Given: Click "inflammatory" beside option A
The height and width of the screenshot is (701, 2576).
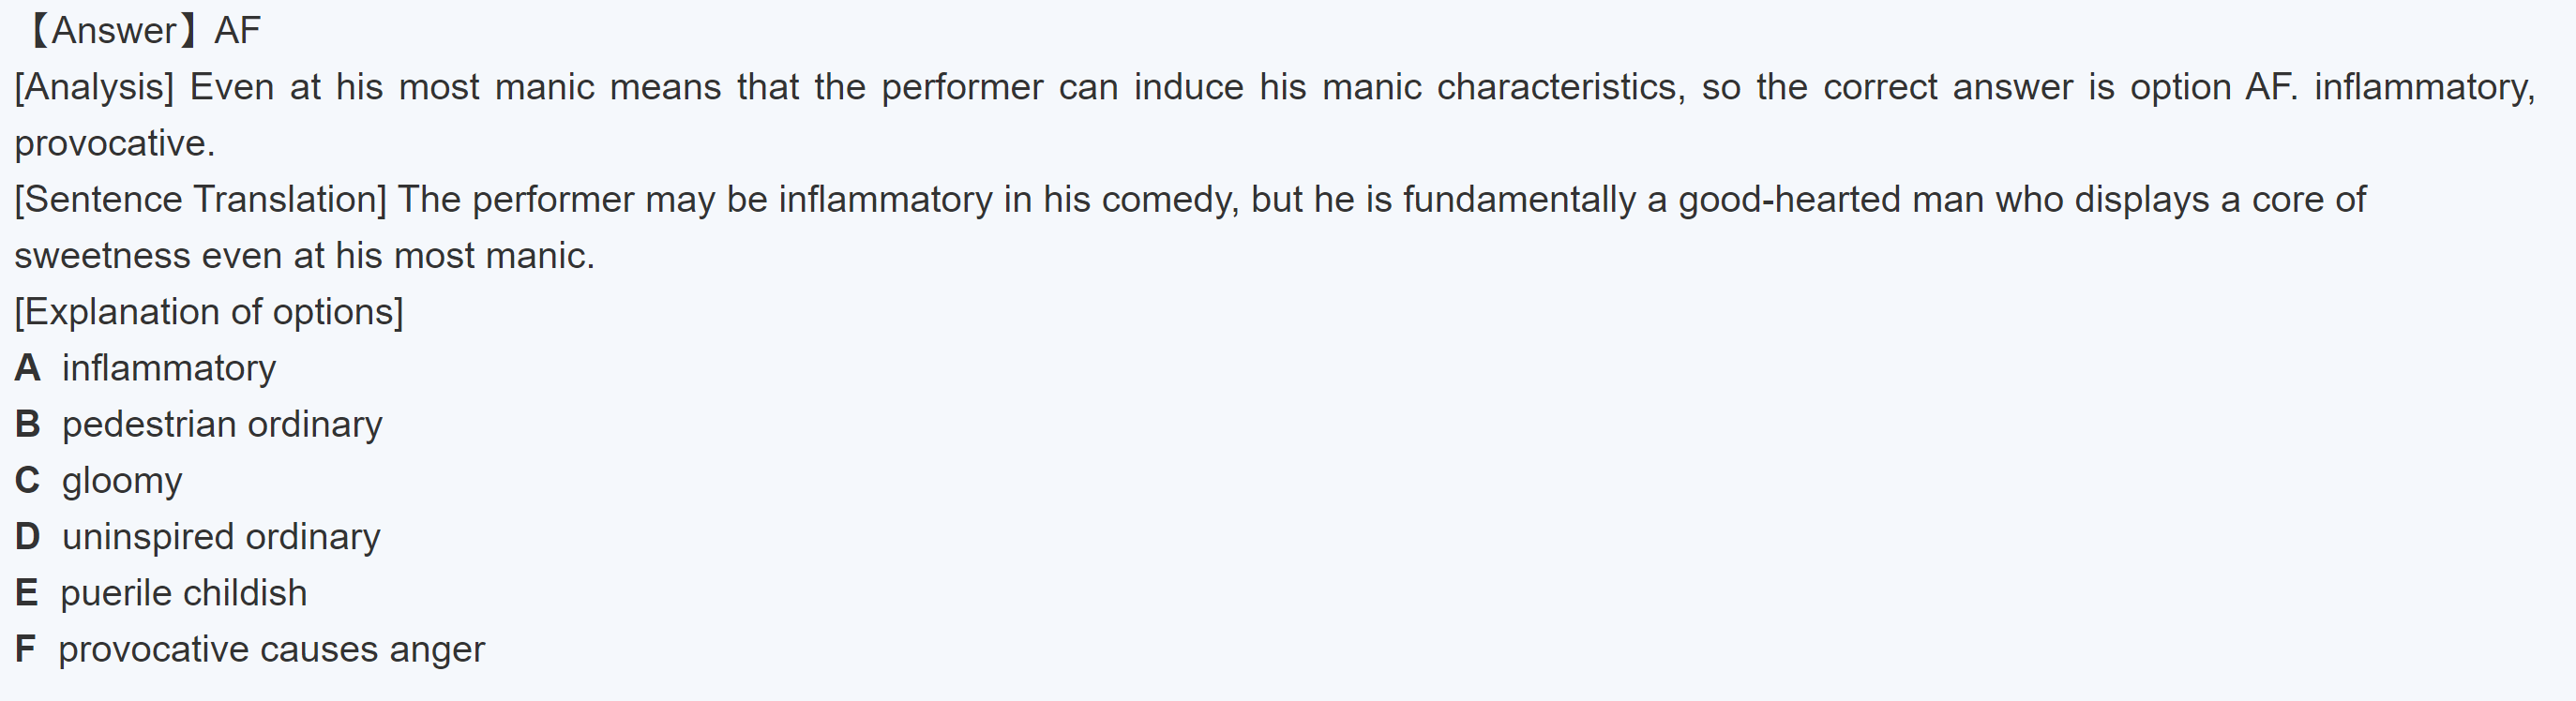Looking at the screenshot, I should pyautogui.click(x=169, y=368).
